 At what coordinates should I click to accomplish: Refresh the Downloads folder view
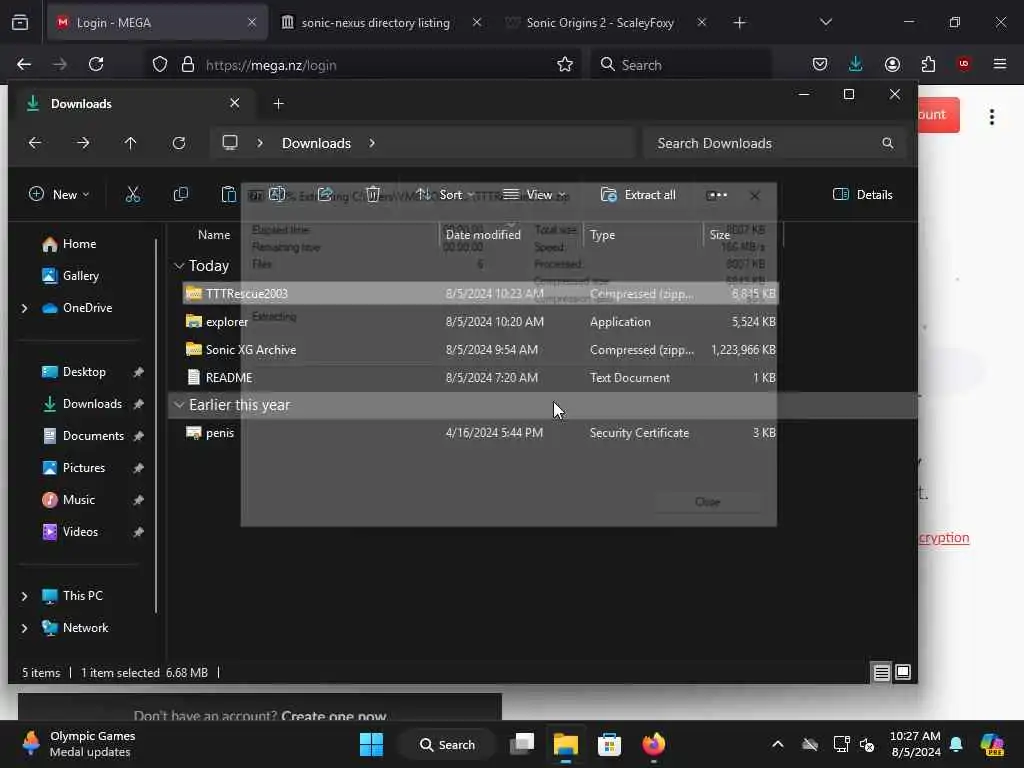179,143
